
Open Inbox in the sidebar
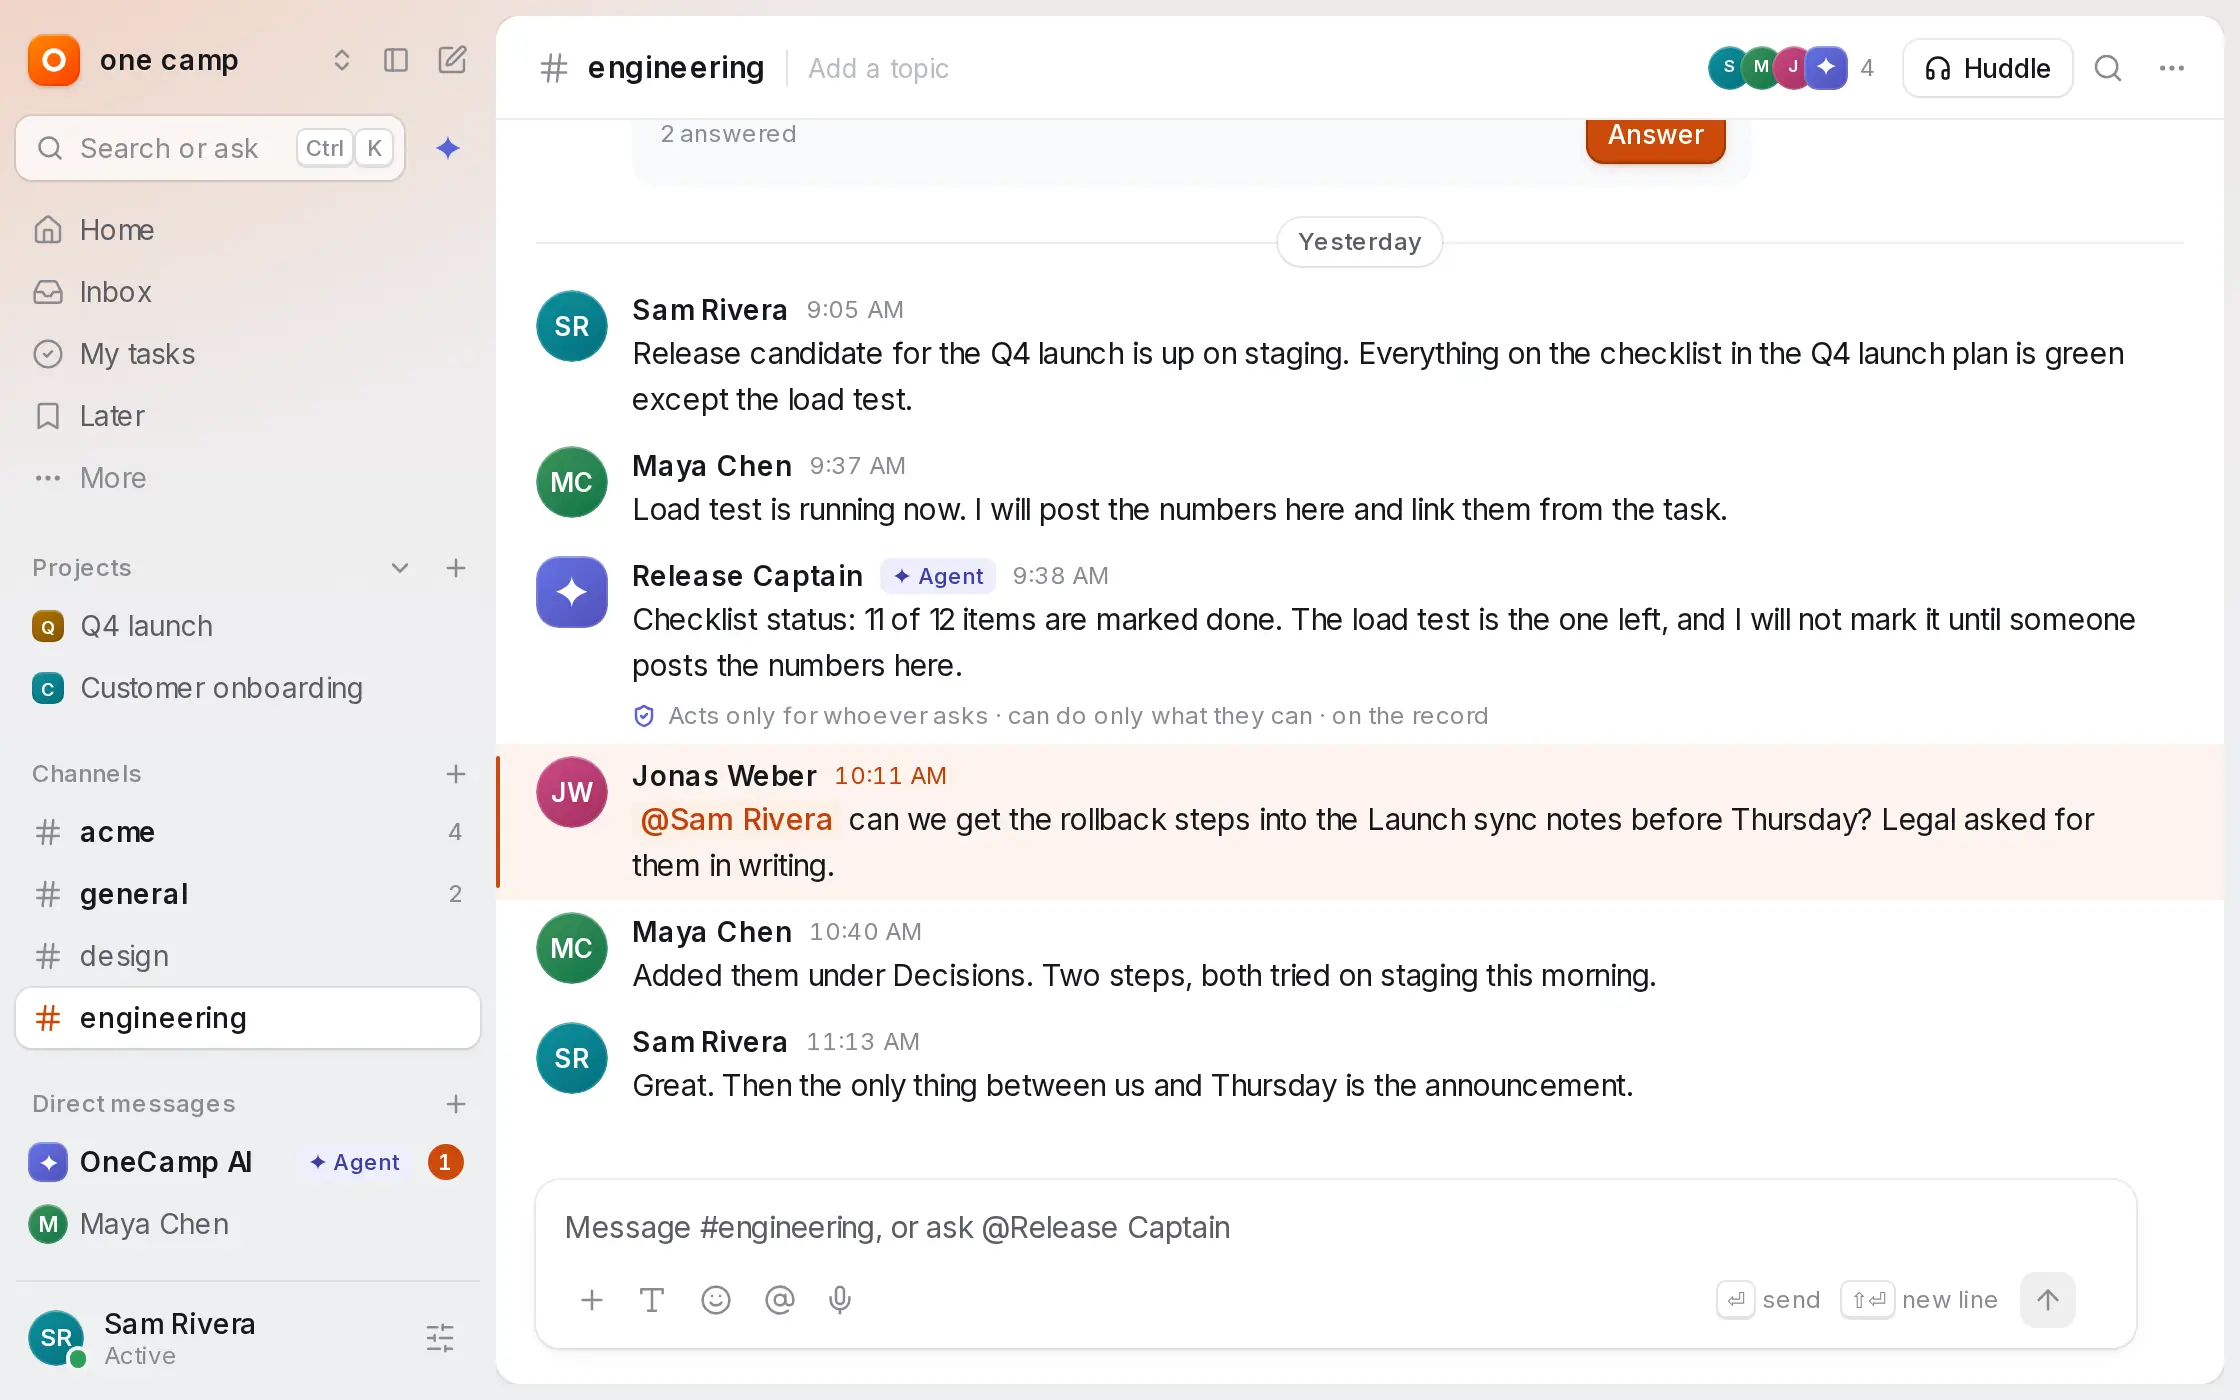click(248, 292)
